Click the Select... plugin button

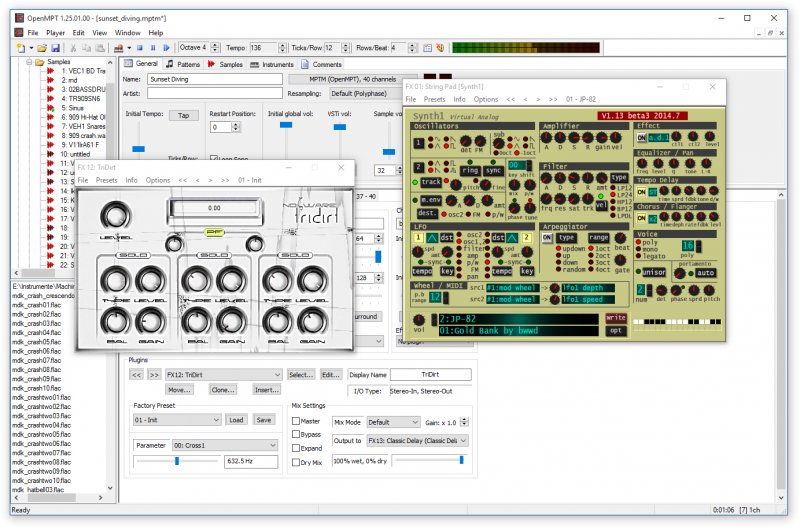coord(301,375)
